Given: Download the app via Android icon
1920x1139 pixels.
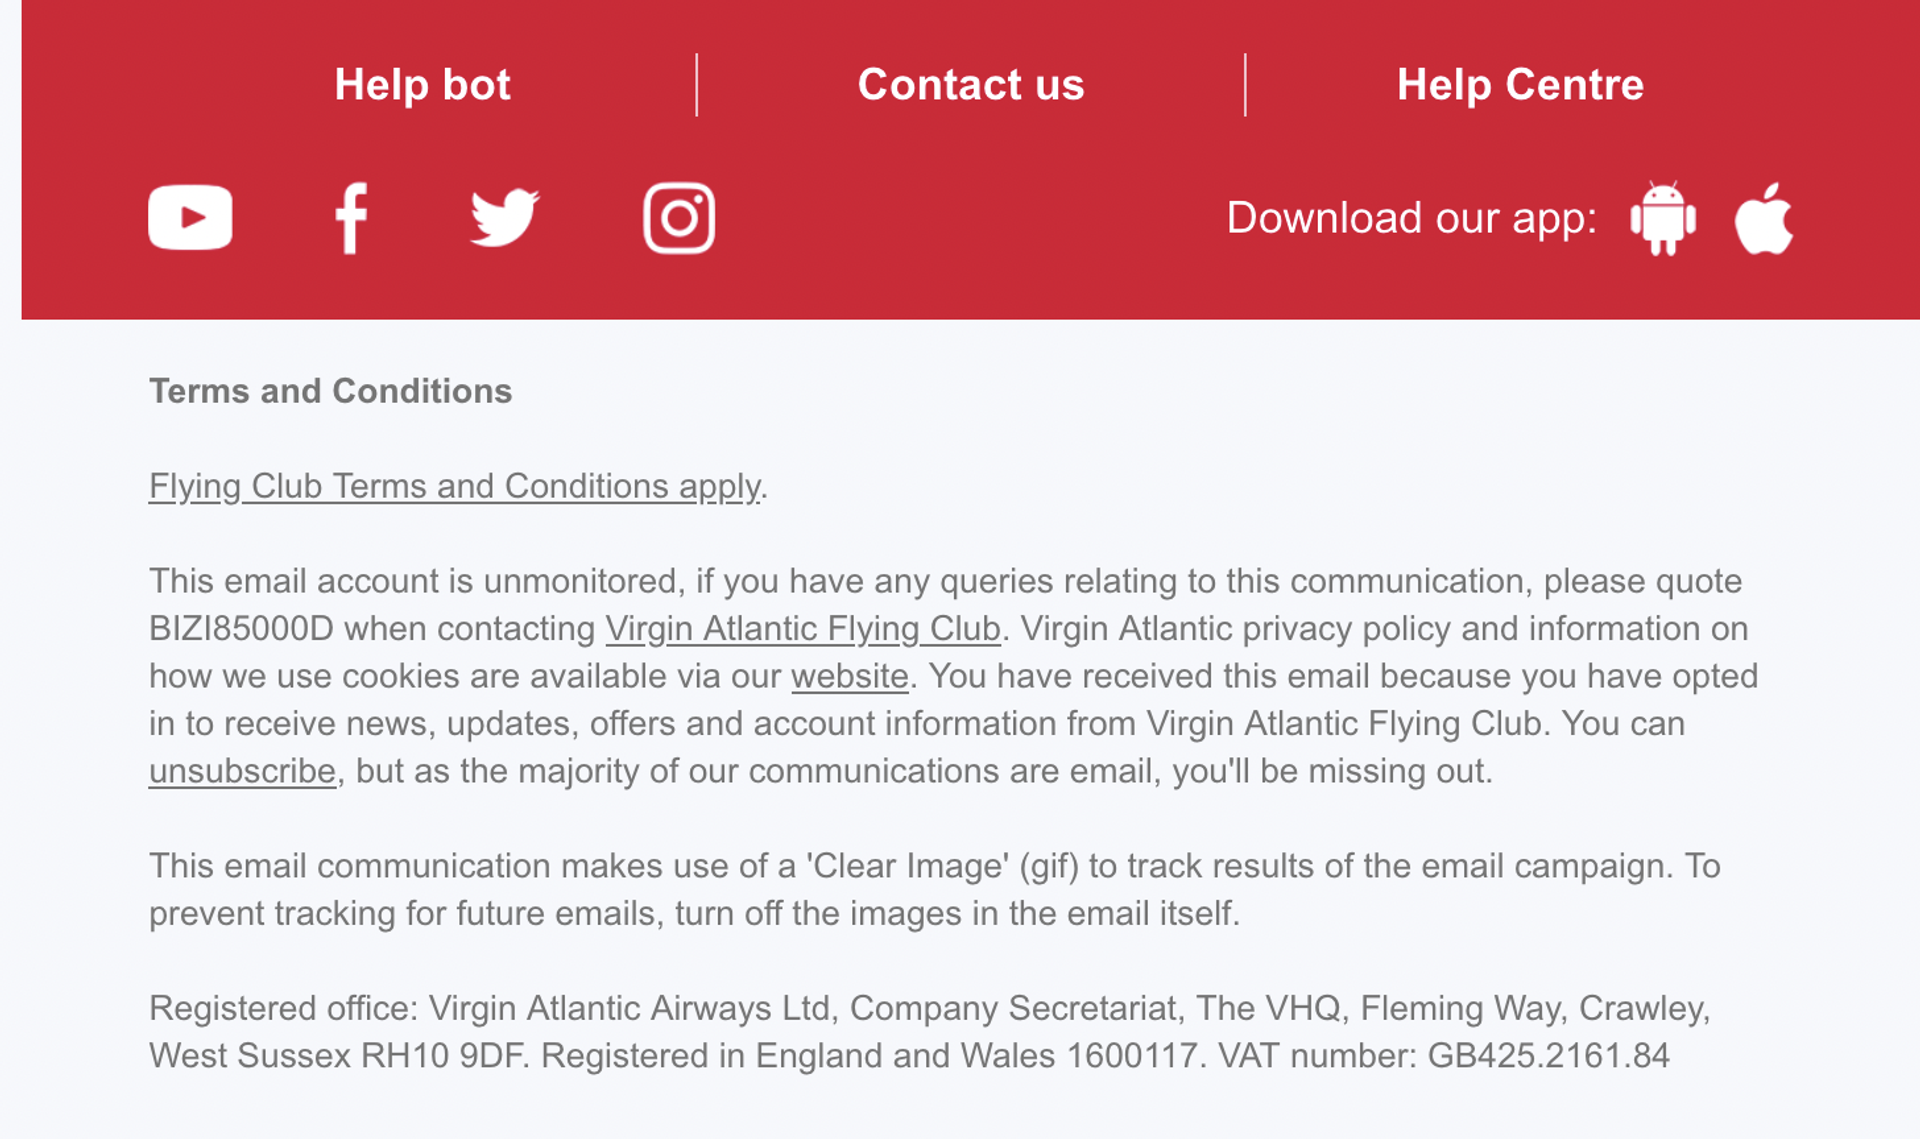Looking at the screenshot, I should pos(1662,218).
